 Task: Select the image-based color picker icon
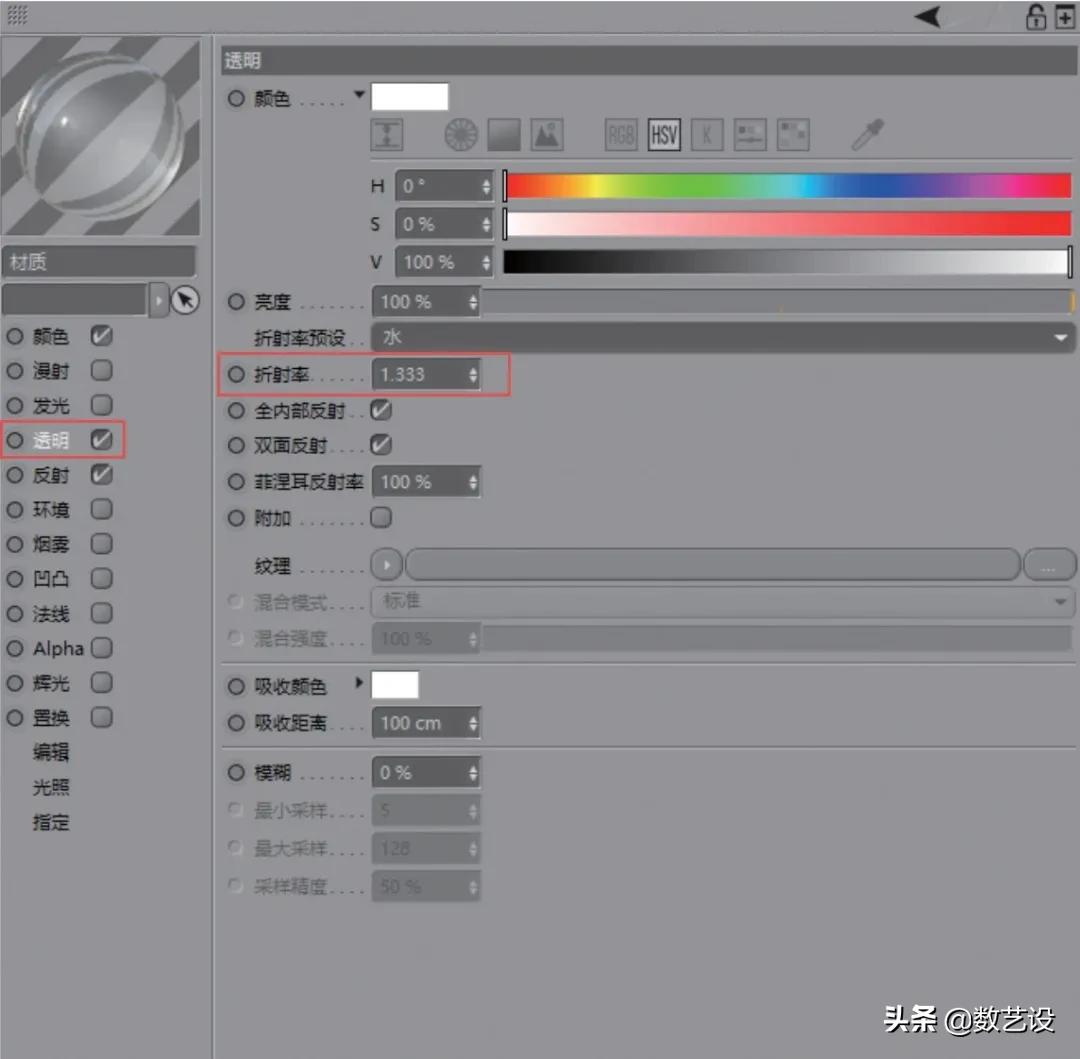(546, 134)
